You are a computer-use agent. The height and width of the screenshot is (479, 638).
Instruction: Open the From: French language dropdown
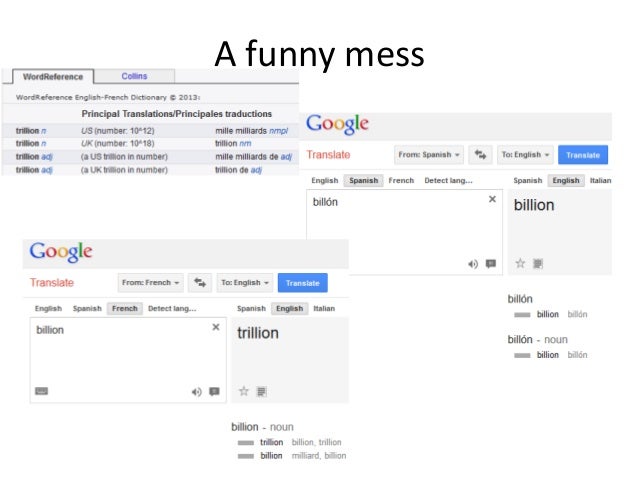pos(151,282)
